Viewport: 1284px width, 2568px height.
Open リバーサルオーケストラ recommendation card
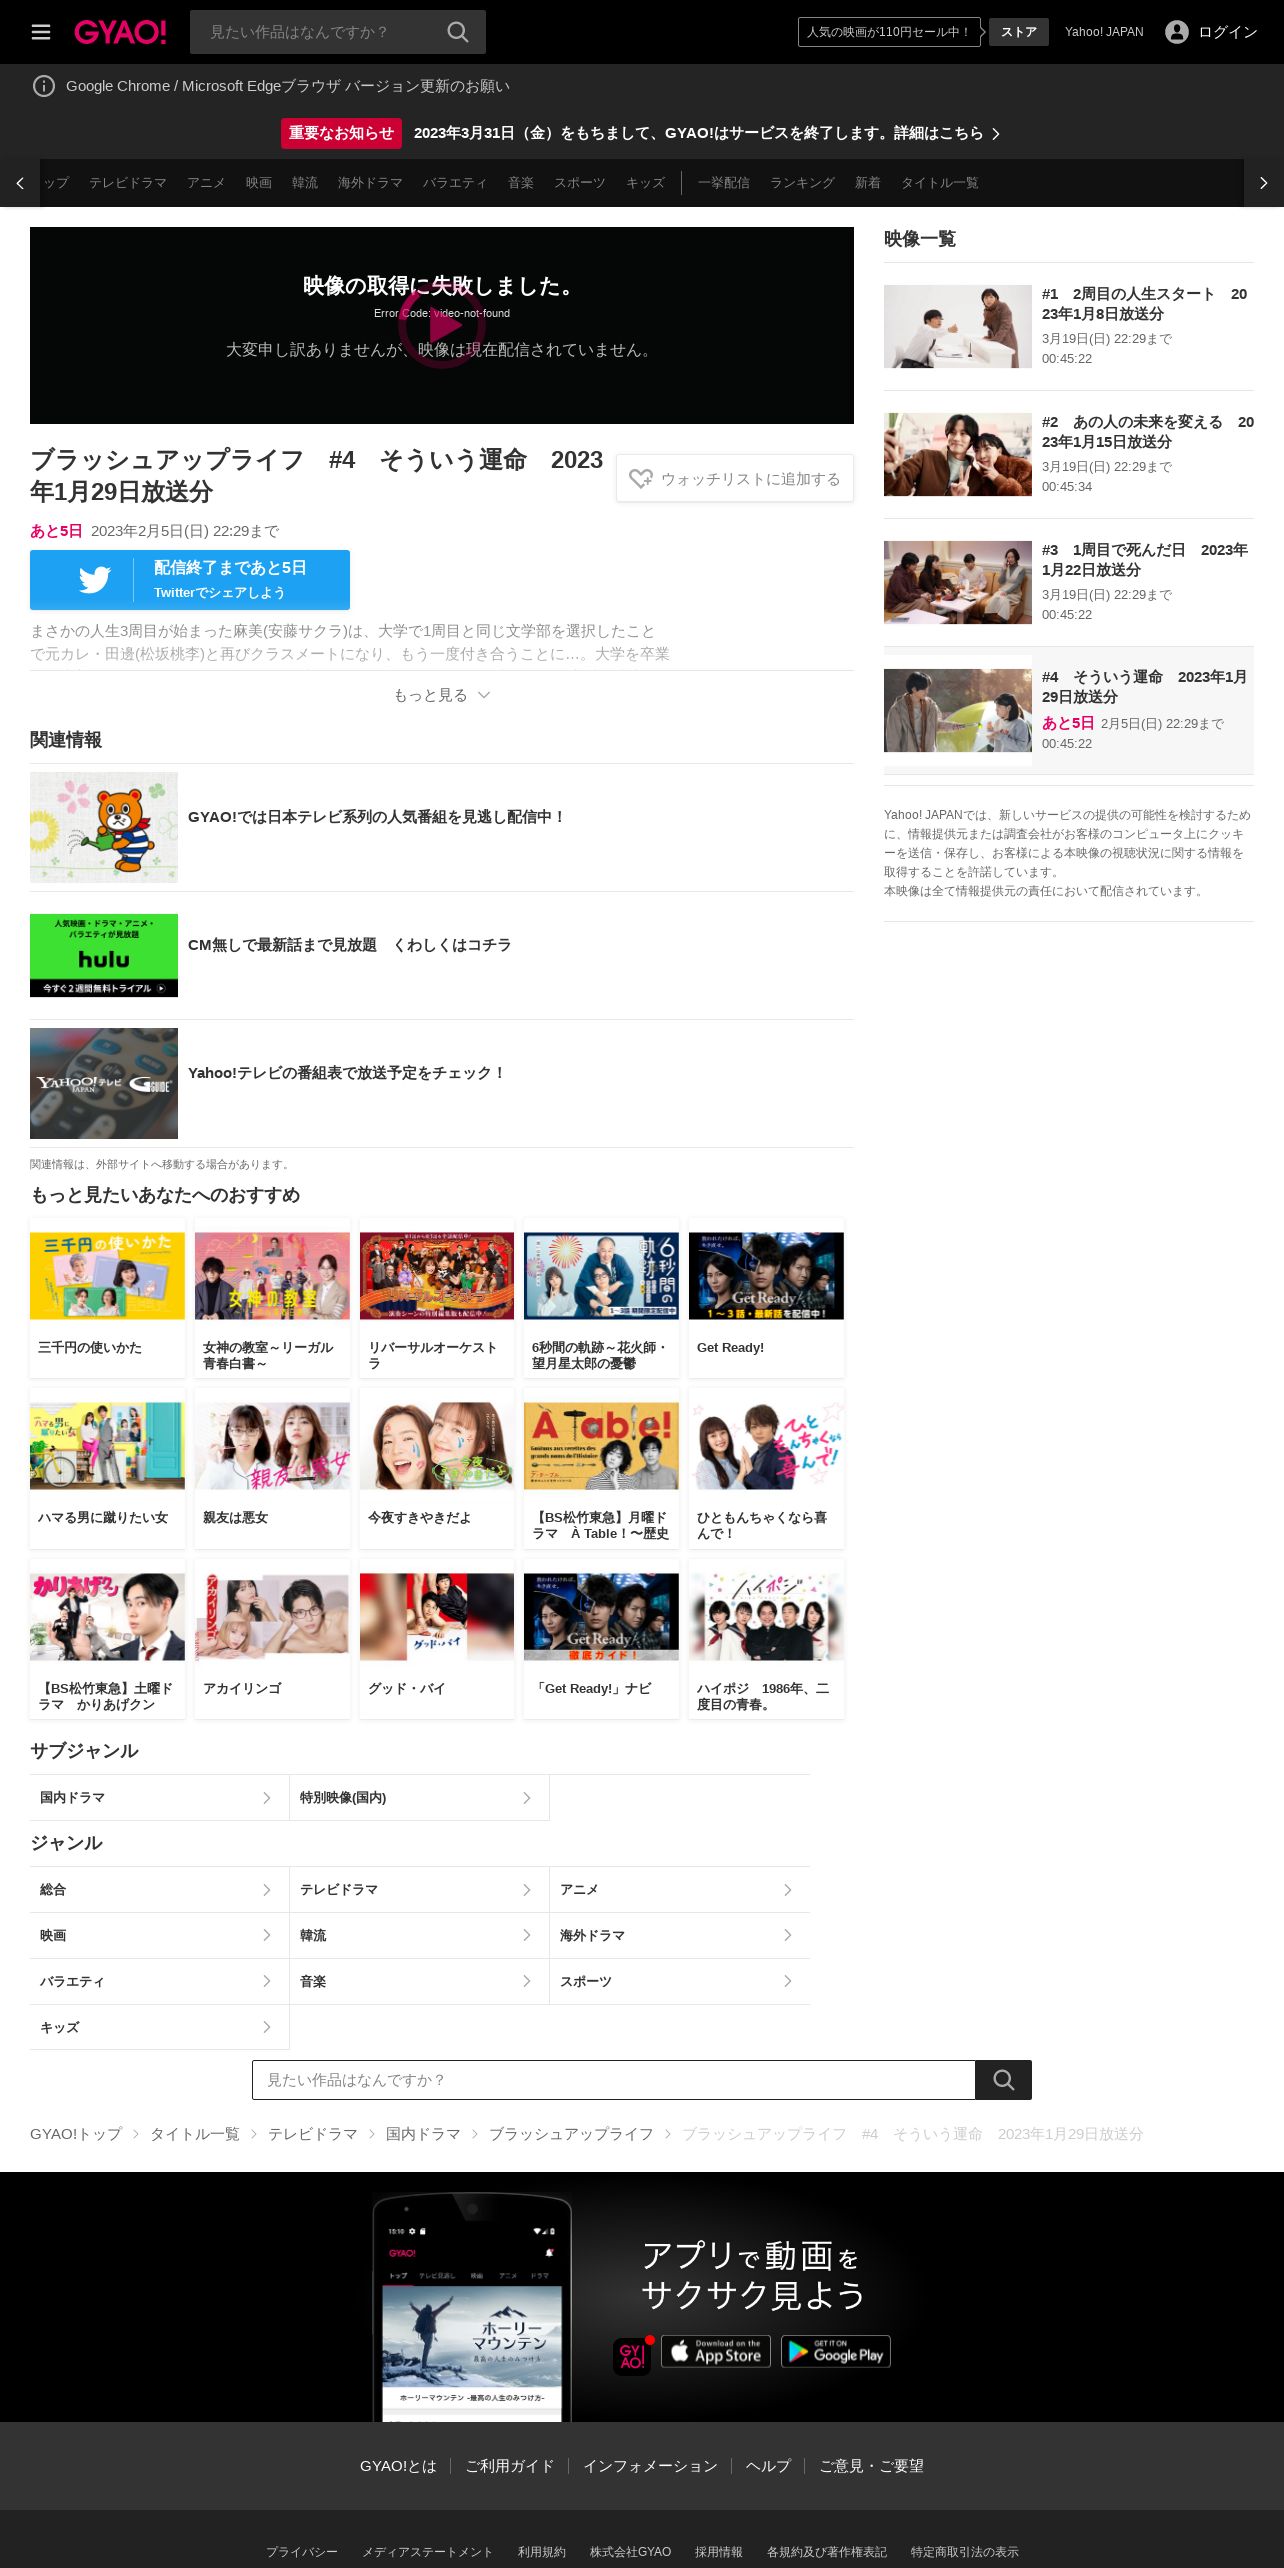(437, 1297)
